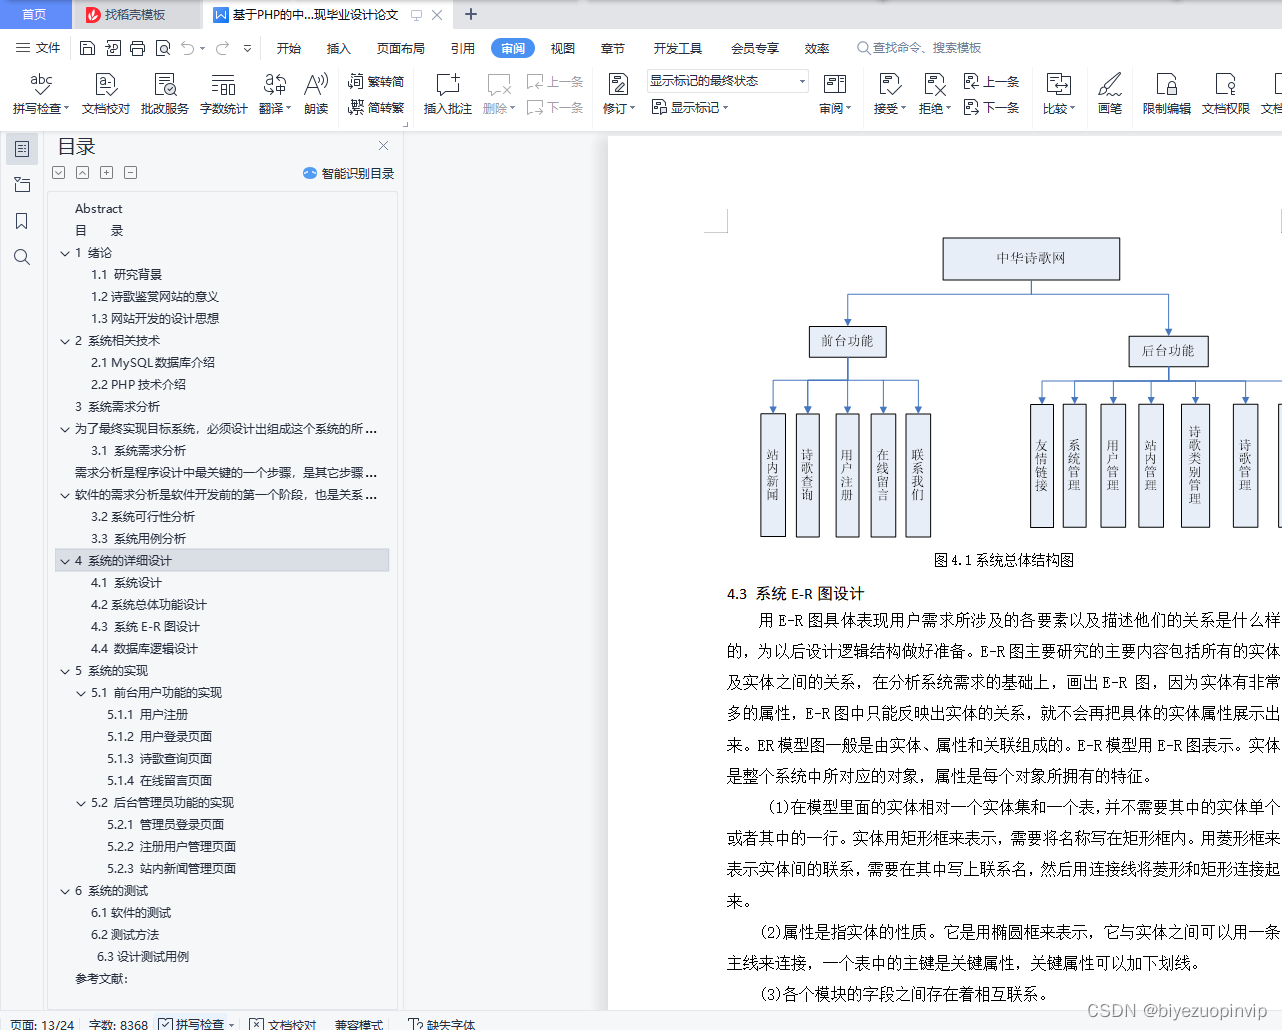Open the TOC outline sidebar panel icon
This screenshot has width=1282, height=1030.
click(22, 149)
